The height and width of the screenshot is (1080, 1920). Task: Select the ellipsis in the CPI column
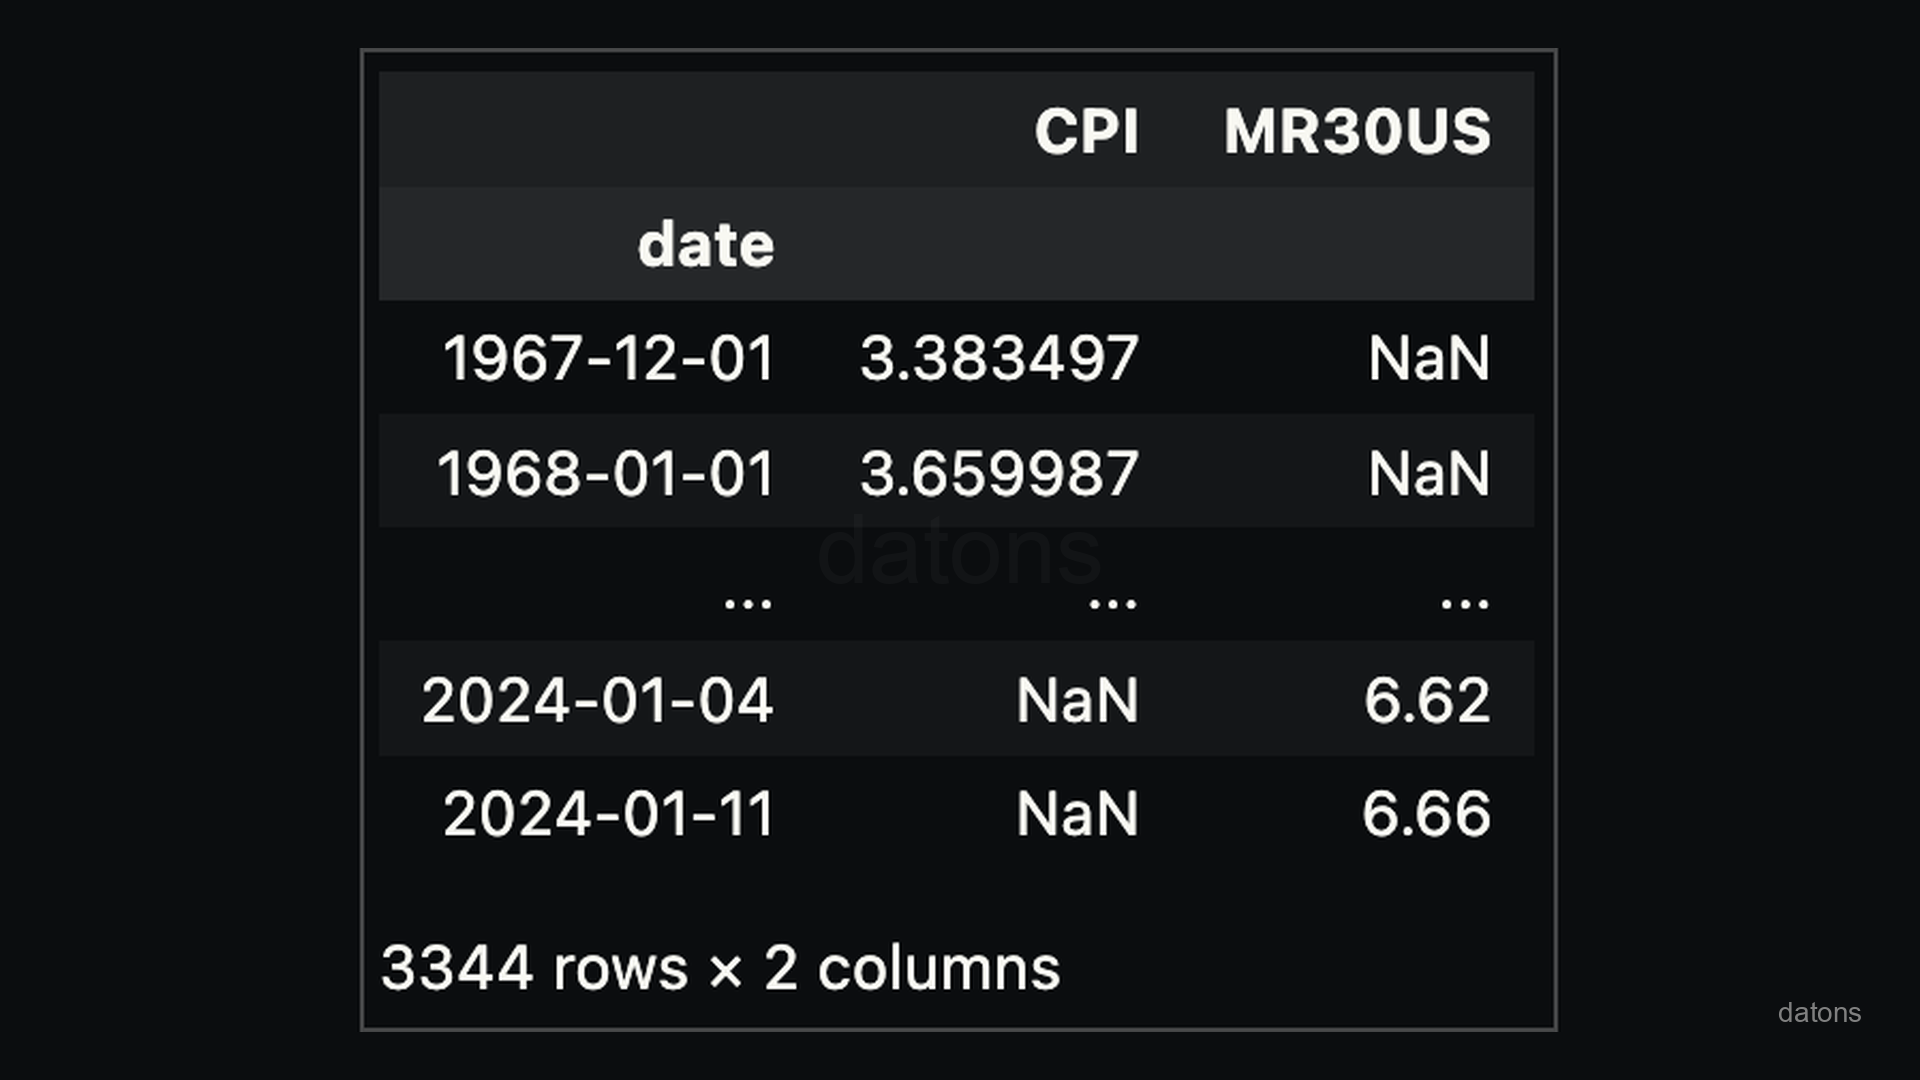[1113, 601]
